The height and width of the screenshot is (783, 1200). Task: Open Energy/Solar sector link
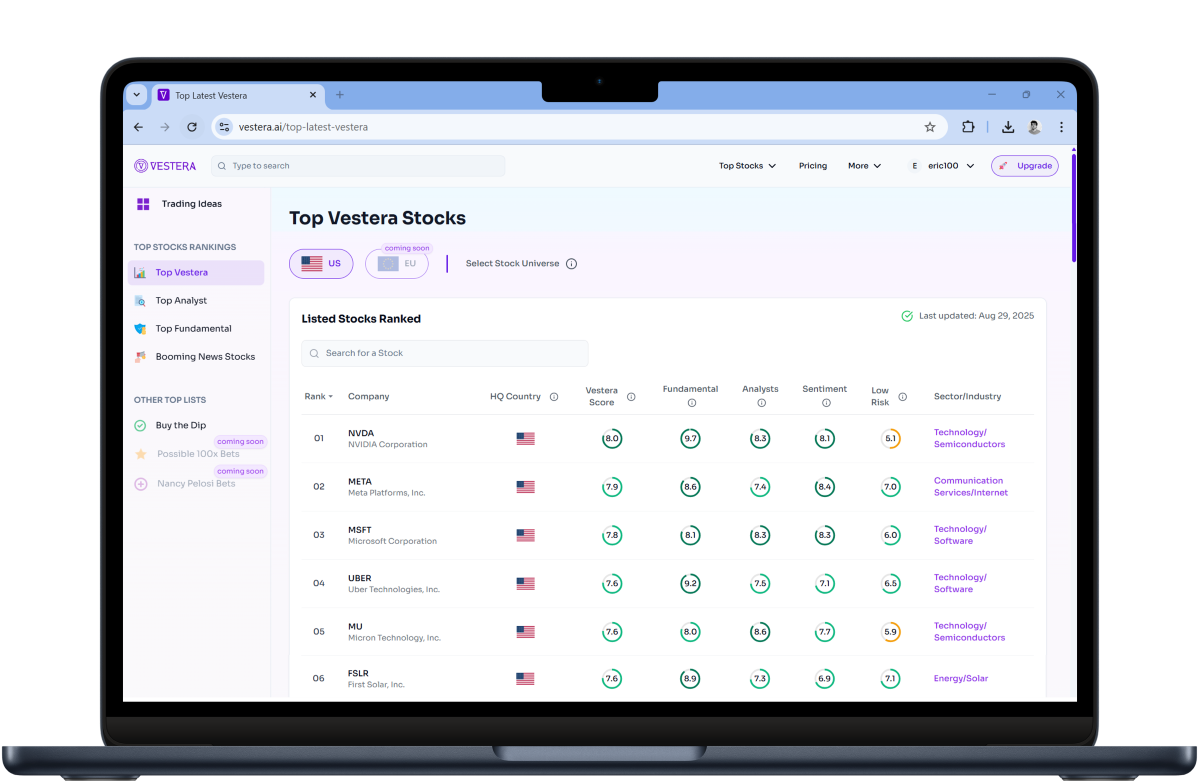coord(961,679)
